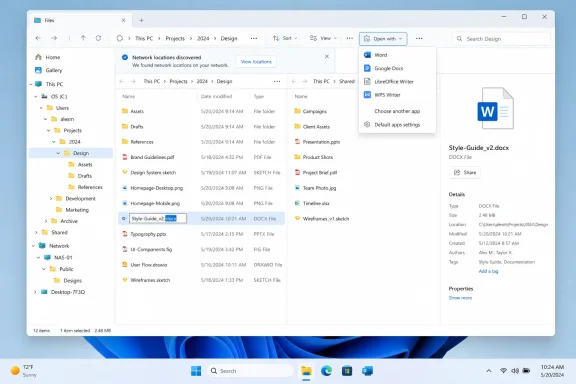Screen dimensions: 576x384
Task: Open Word from the taskbar
Action: [367, 371]
